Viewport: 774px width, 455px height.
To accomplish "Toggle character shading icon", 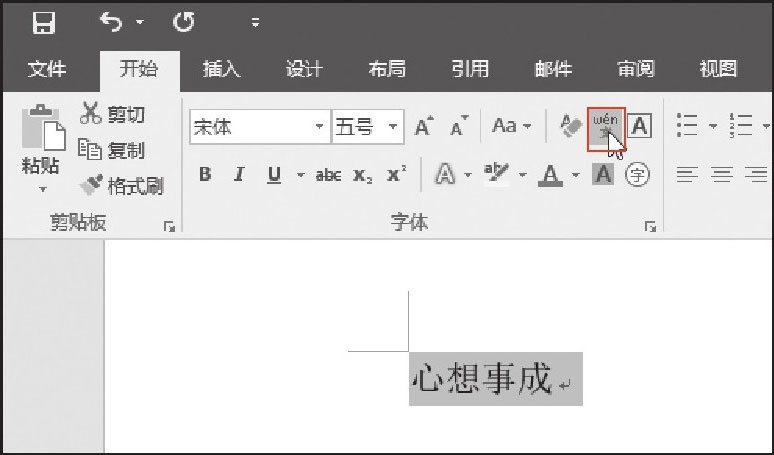I will (x=603, y=174).
